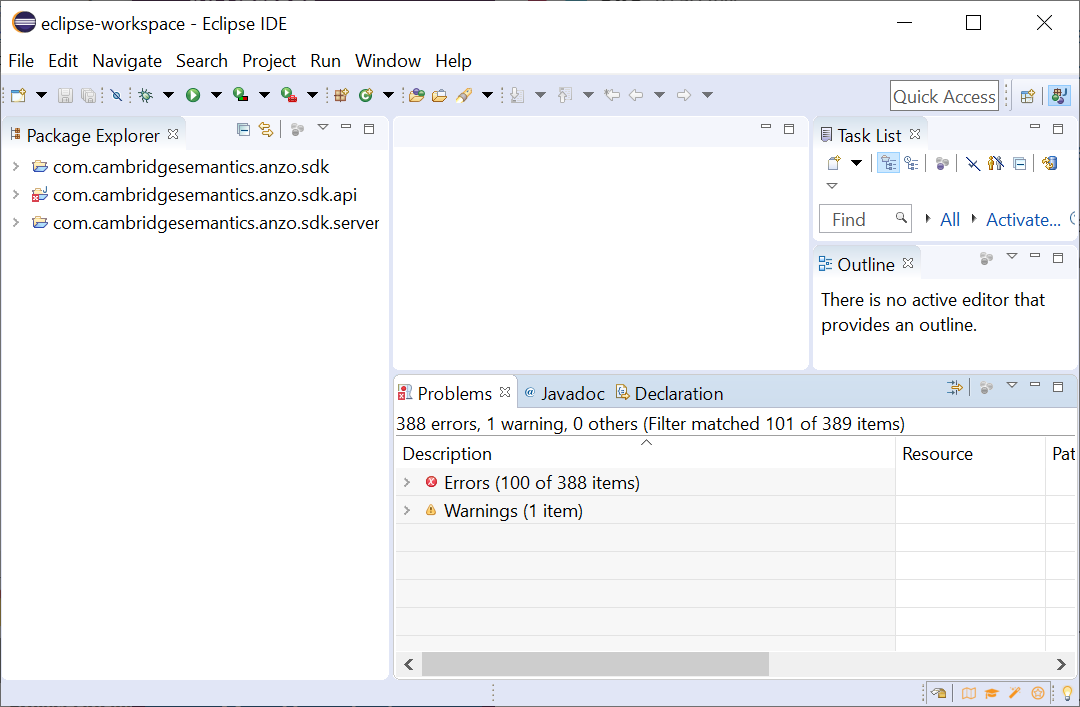The image size is (1080, 707).
Task: Click the Quick Access search field
Action: point(944,96)
